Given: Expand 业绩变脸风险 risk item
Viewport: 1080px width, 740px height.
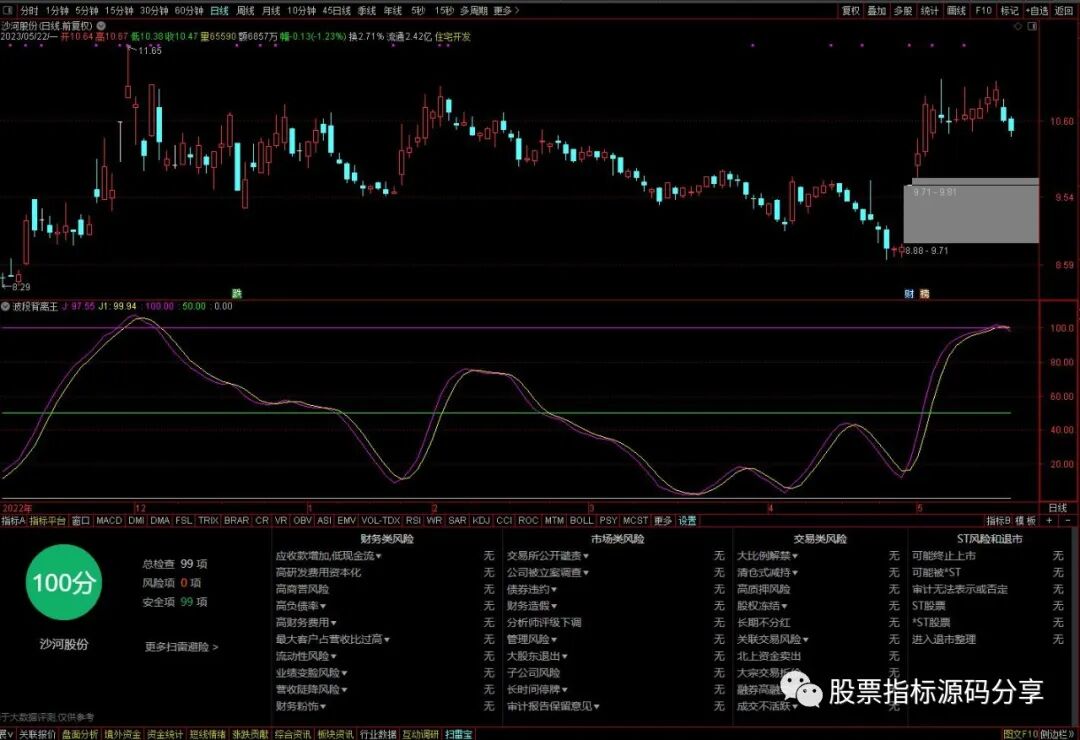Looking at the screenshot, I should tap(311, 672).
